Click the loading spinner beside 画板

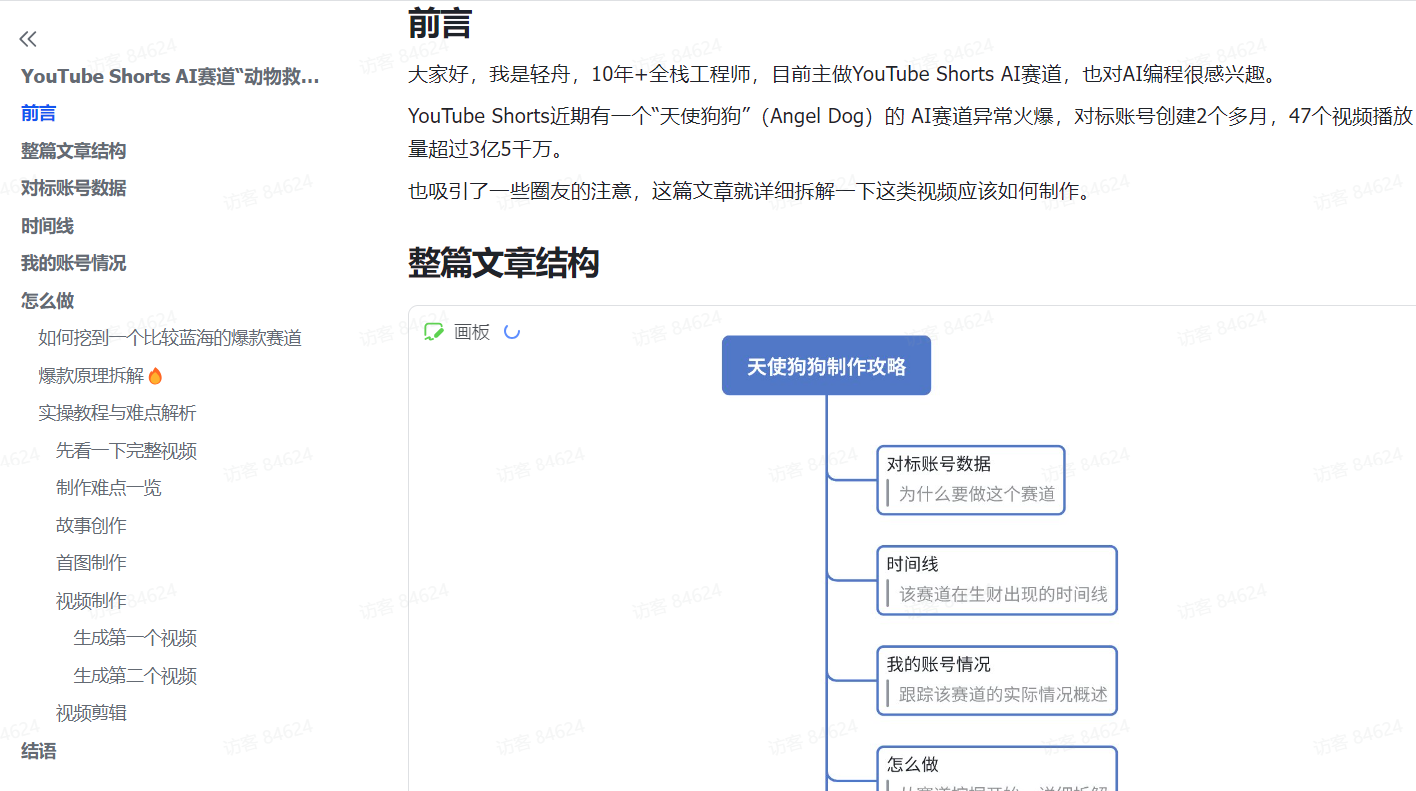[x=512, y=332]
